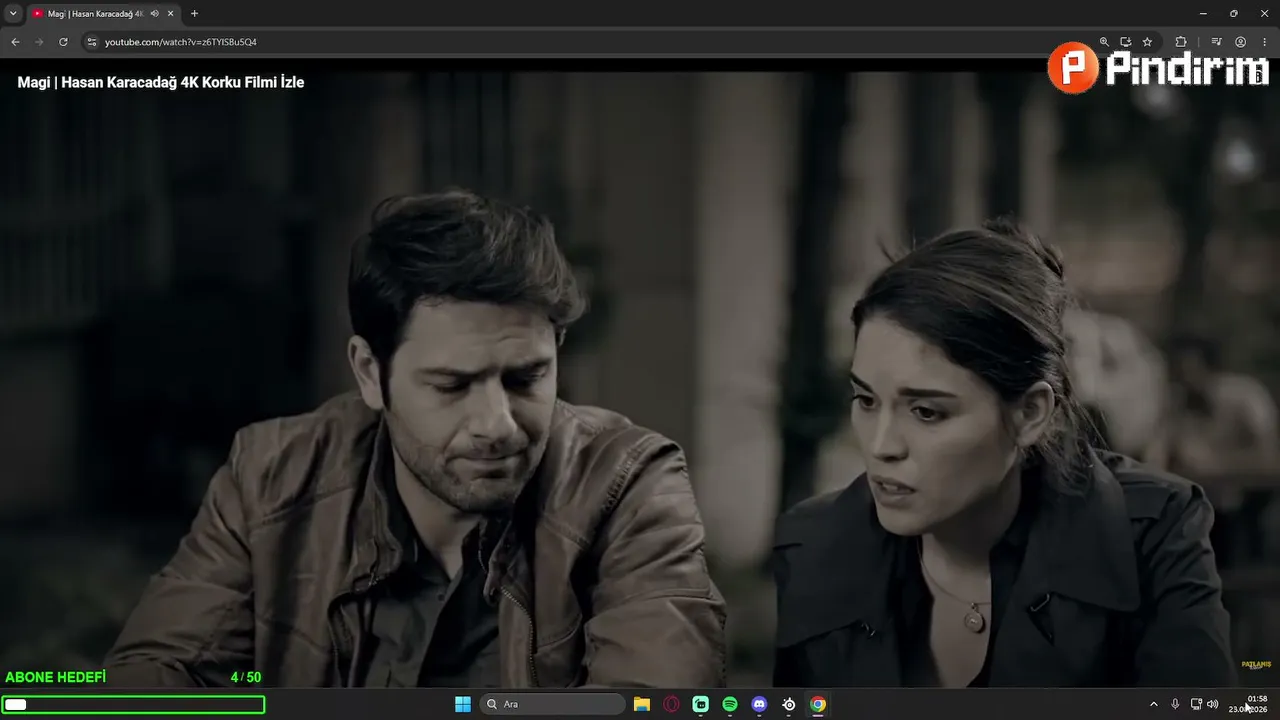The width and height of the screenshot is (1280, 720).
Task: Go back to the previous page
Action: pos(15,42)
